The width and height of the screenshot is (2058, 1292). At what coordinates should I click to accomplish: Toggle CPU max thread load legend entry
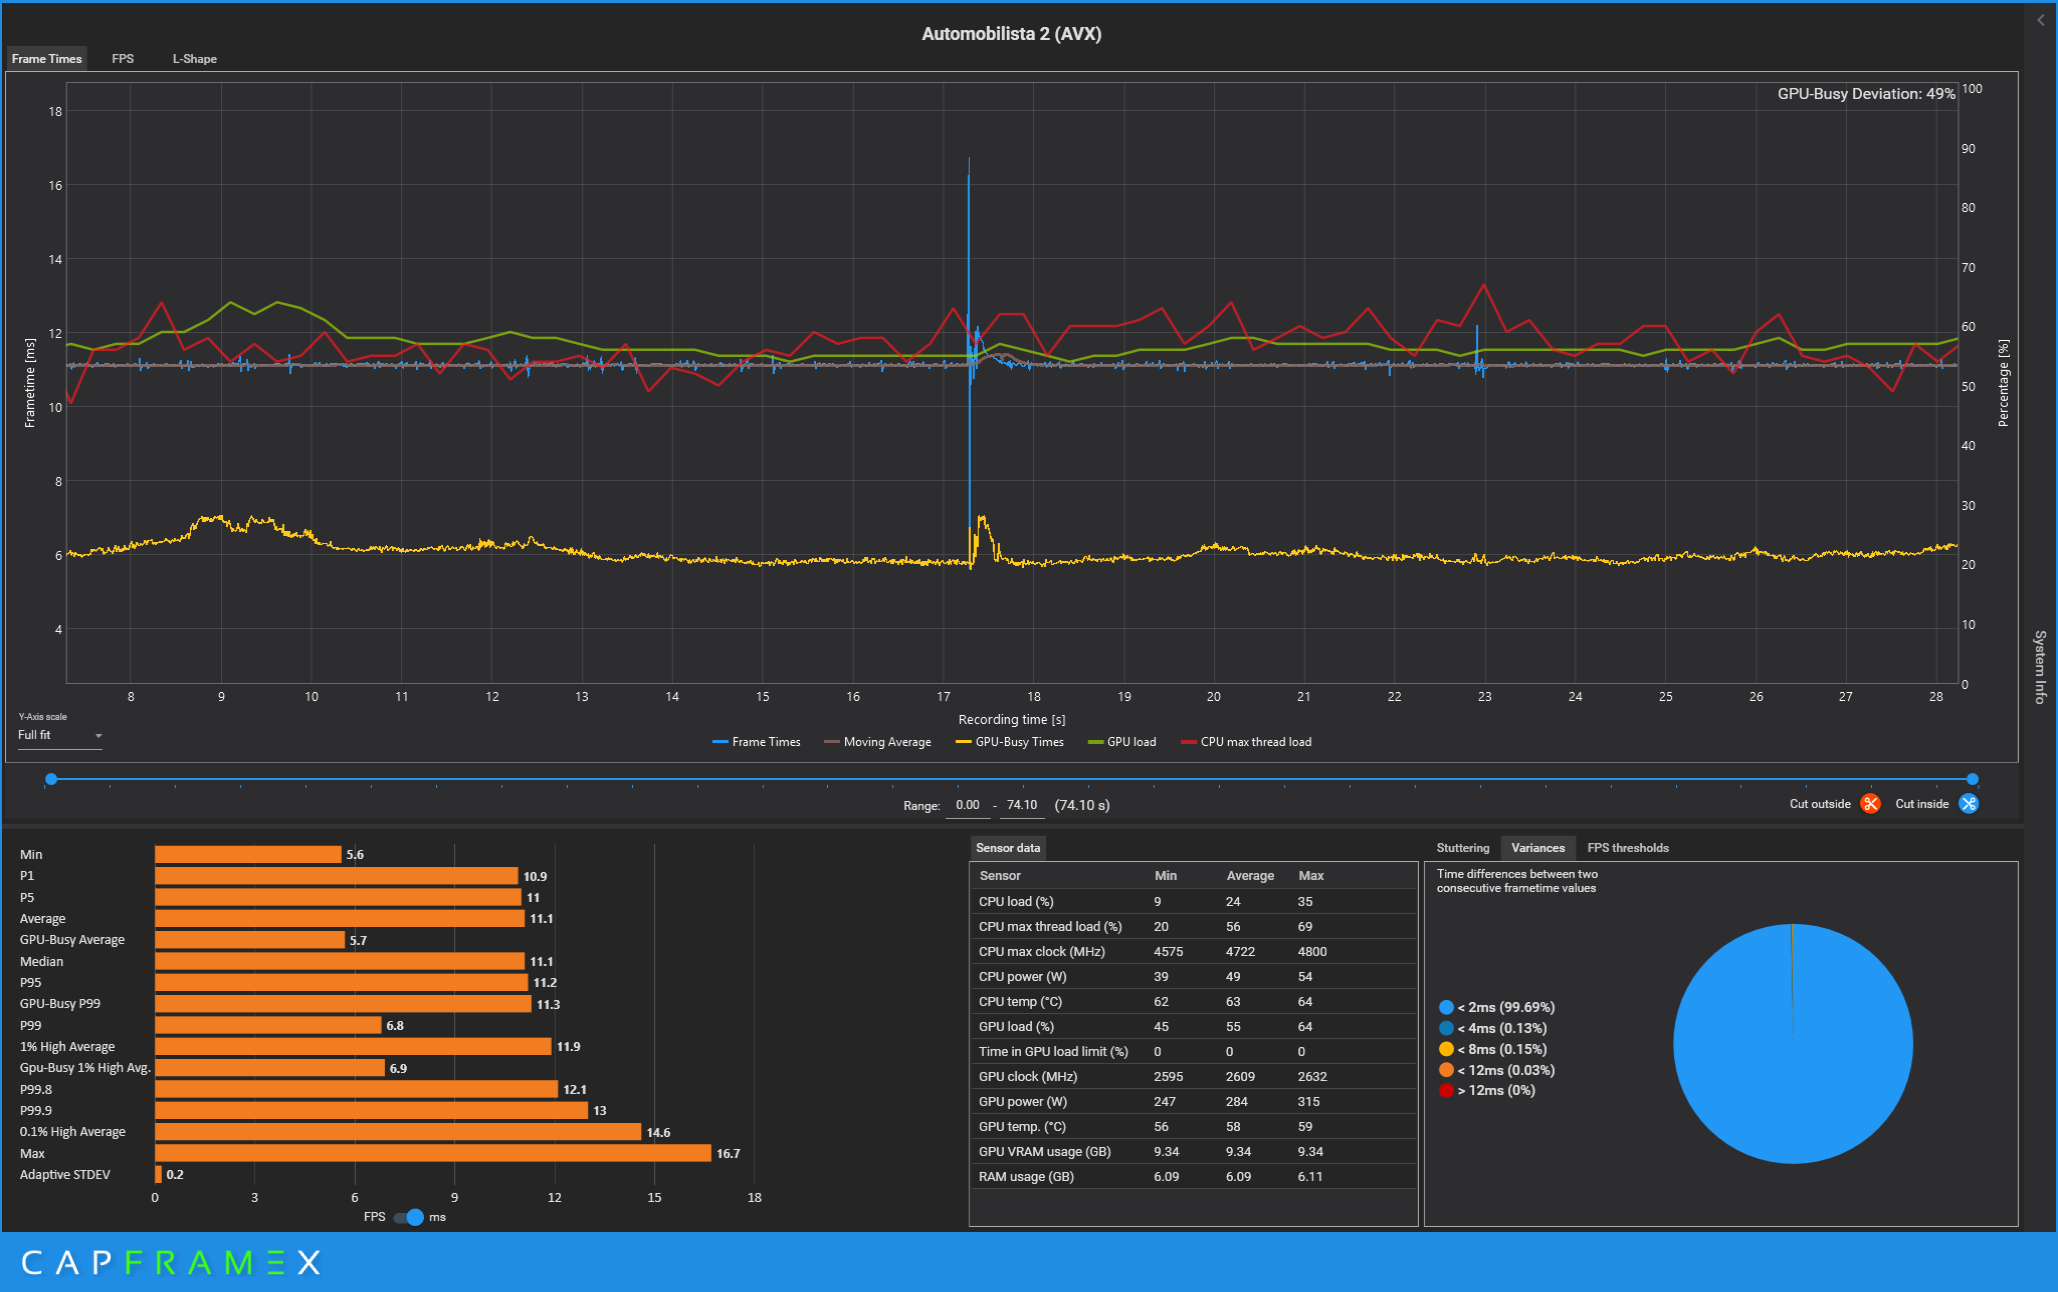1246,742
